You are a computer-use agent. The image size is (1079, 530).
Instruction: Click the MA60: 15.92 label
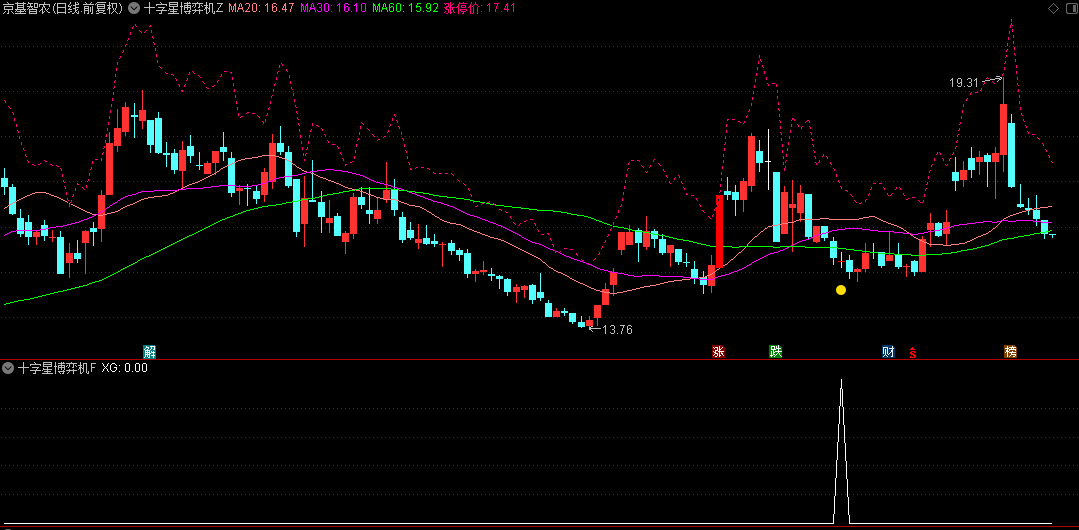click(405, 8)
